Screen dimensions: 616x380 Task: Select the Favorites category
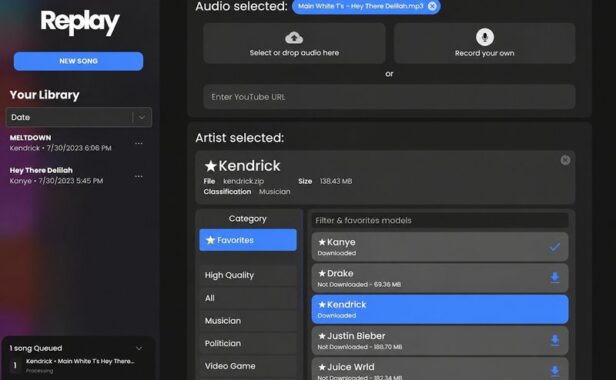click(x=248, y=240)
